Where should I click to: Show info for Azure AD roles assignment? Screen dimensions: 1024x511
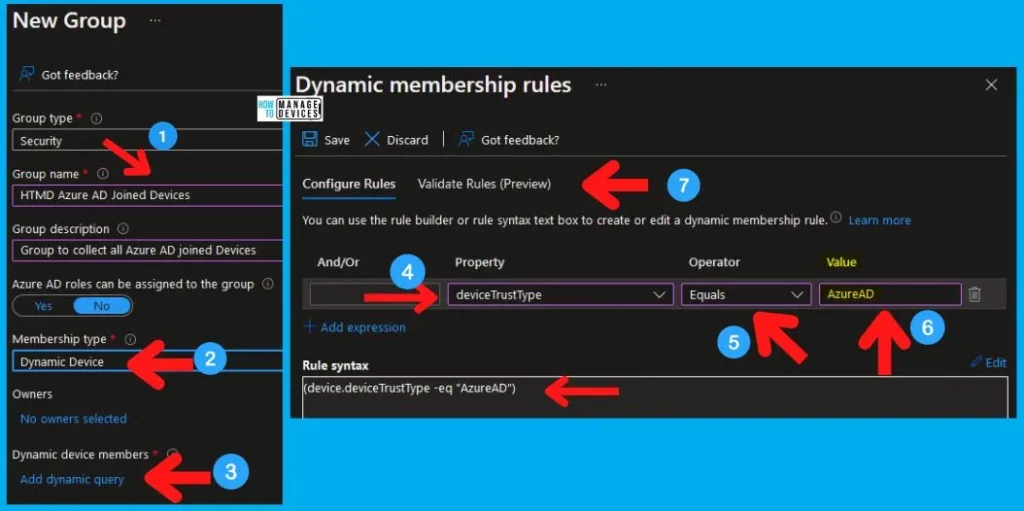coord(267,284)
